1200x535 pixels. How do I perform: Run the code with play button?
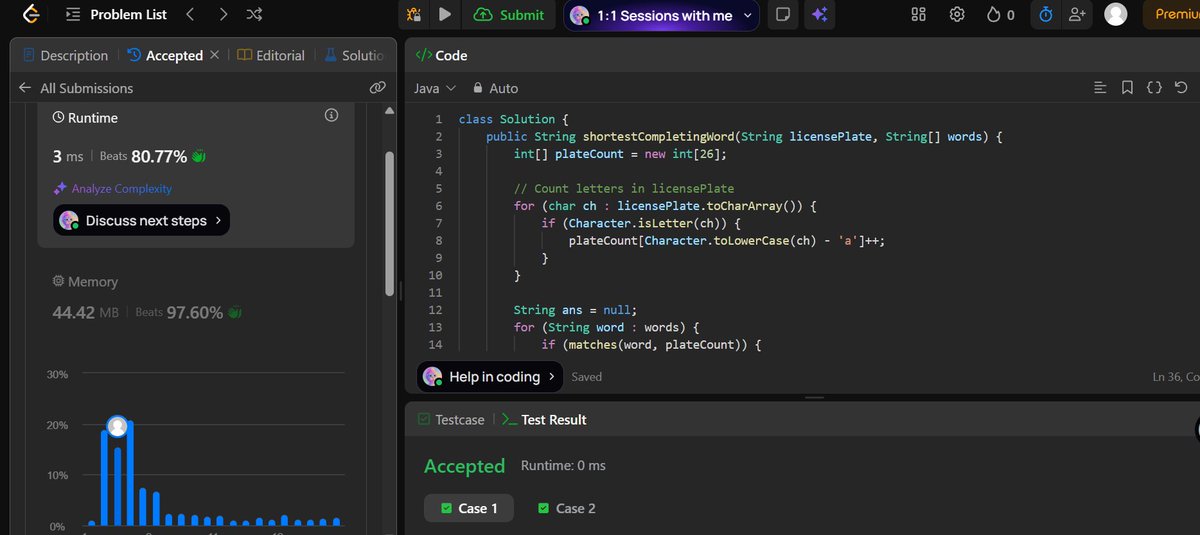(445, 14)
